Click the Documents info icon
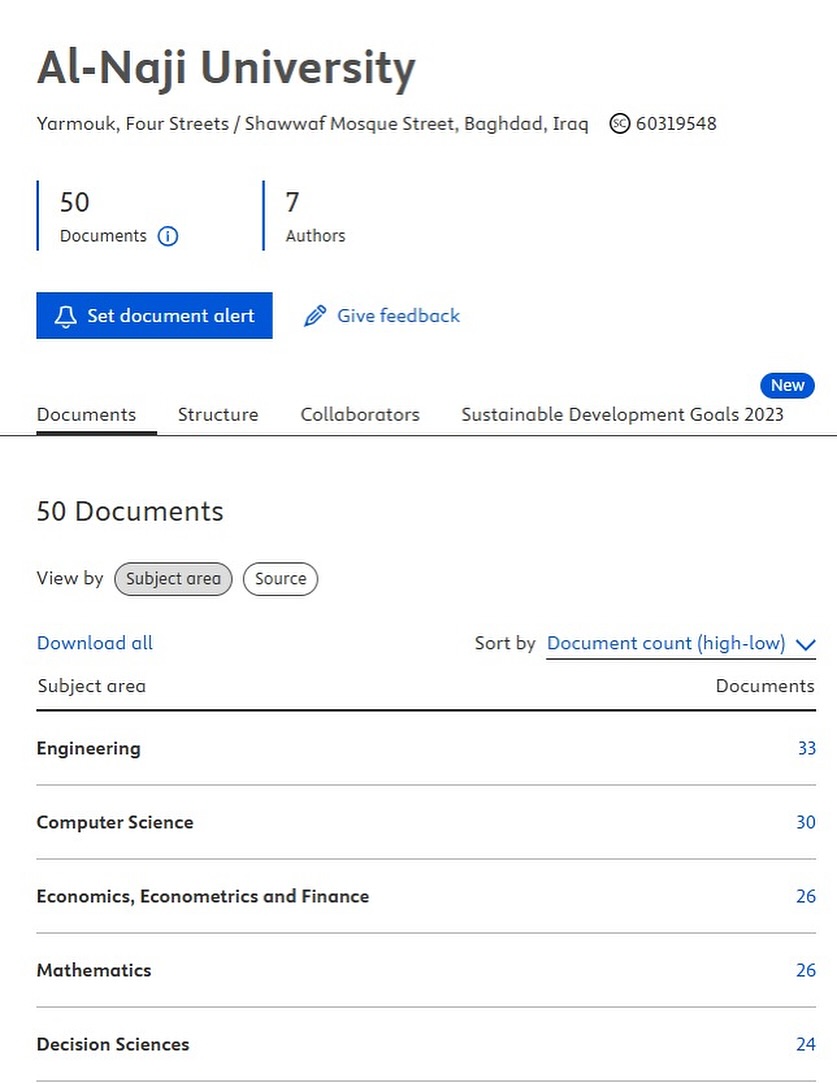The width and height of the screenshot is (837, 1083). [x=168, y=236]
